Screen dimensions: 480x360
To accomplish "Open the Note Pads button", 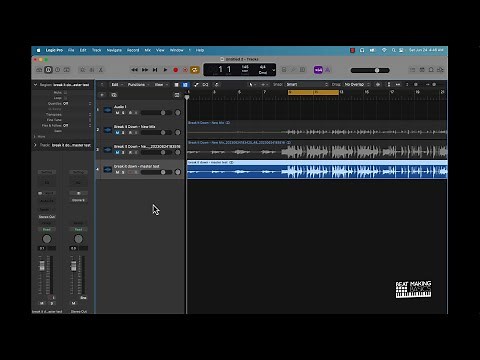I will [x=422, y=70].
